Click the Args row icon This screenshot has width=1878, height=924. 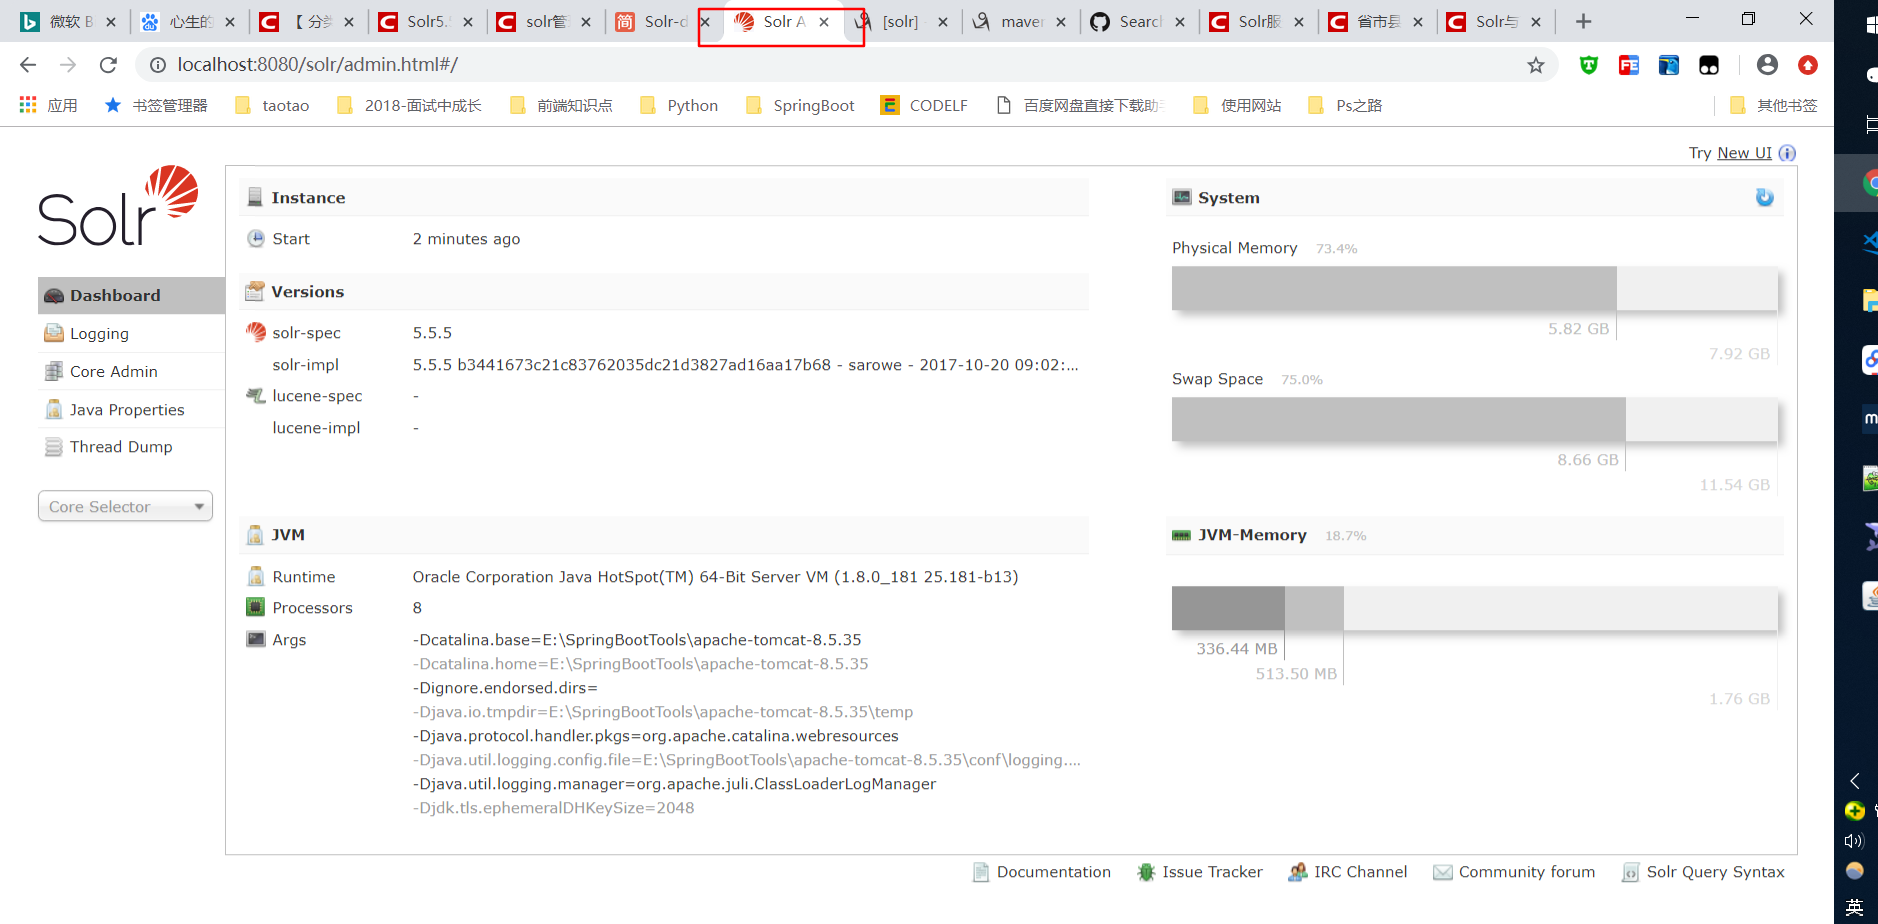pos(256,639)
